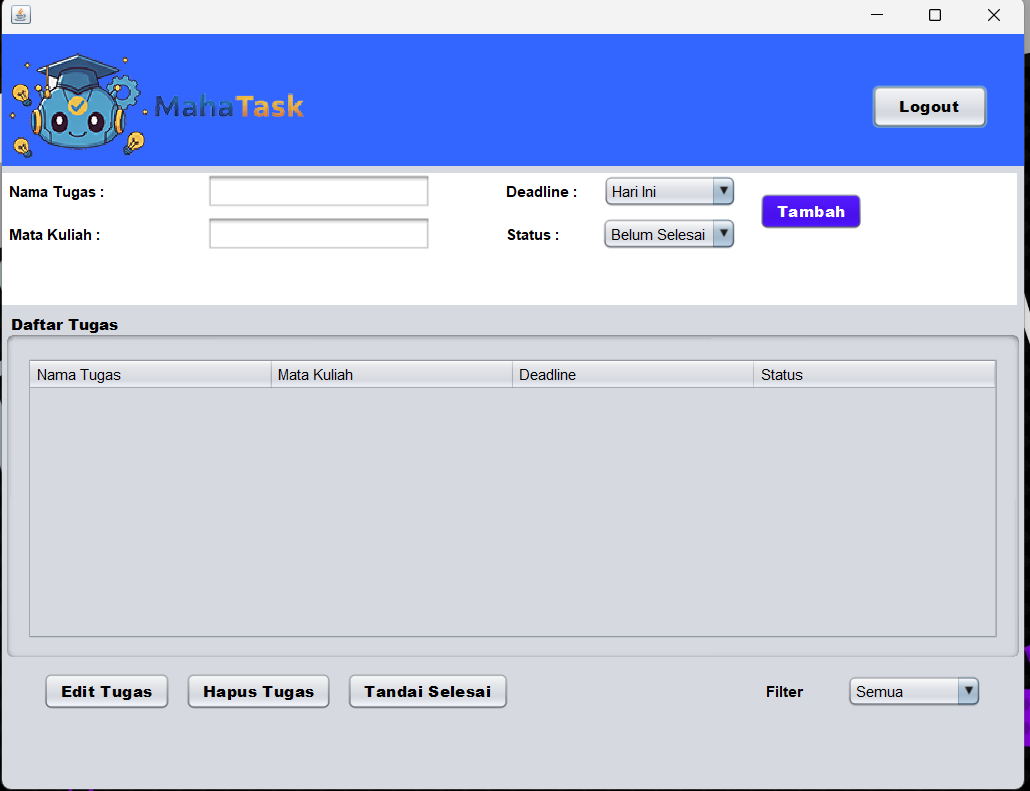Minimize the MahaTask window
This screenshot has width=1030, height=791.
876,15
